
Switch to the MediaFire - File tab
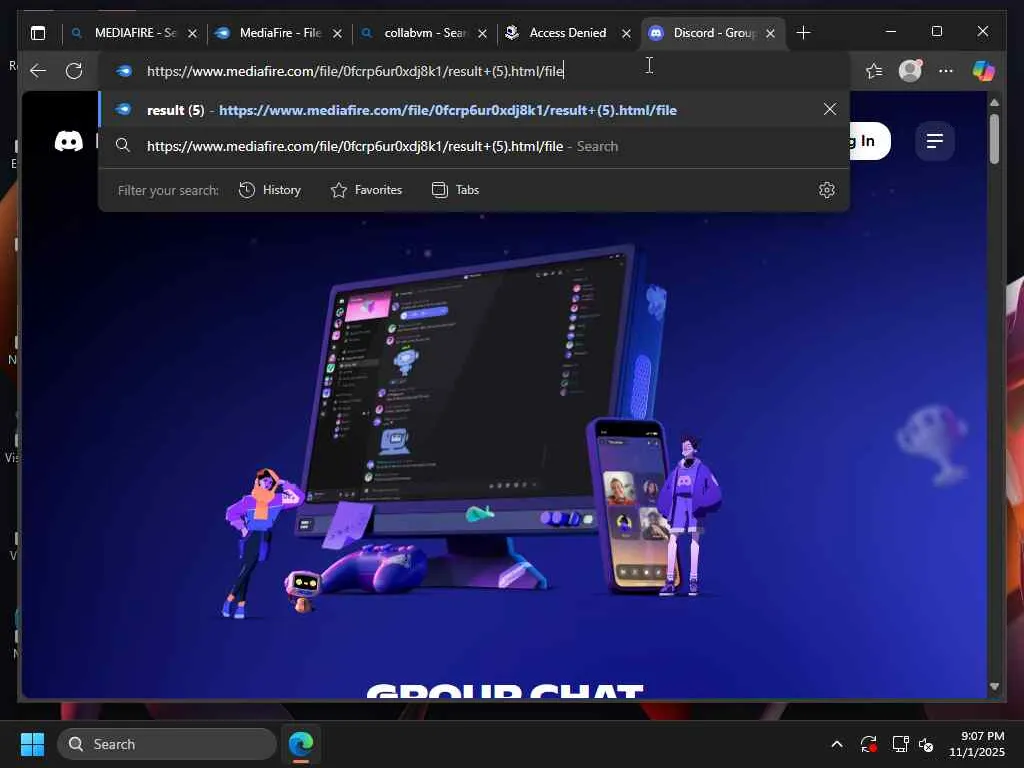pyautogui.click(x=280, y=33)
